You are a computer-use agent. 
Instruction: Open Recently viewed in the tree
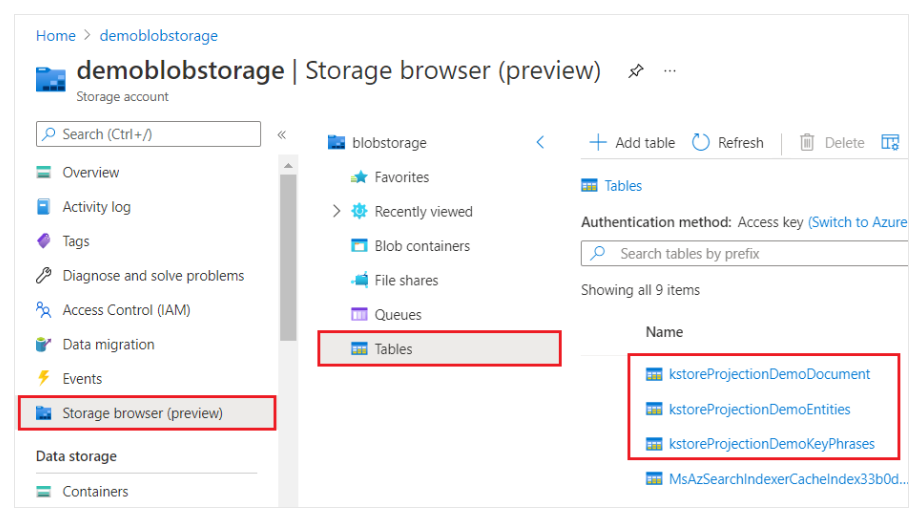[x=424, y=212]
